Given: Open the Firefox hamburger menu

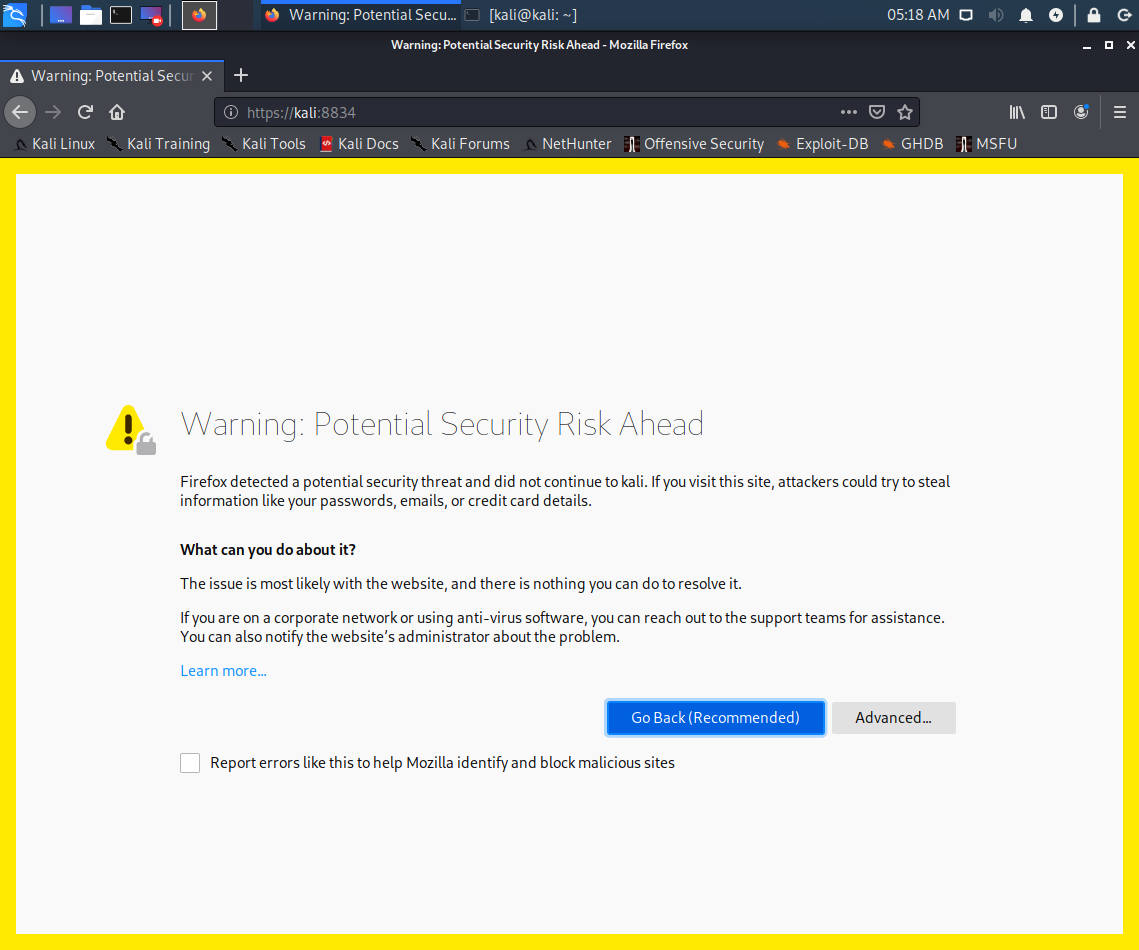Looking at the screenshot, I should 1119,112.
